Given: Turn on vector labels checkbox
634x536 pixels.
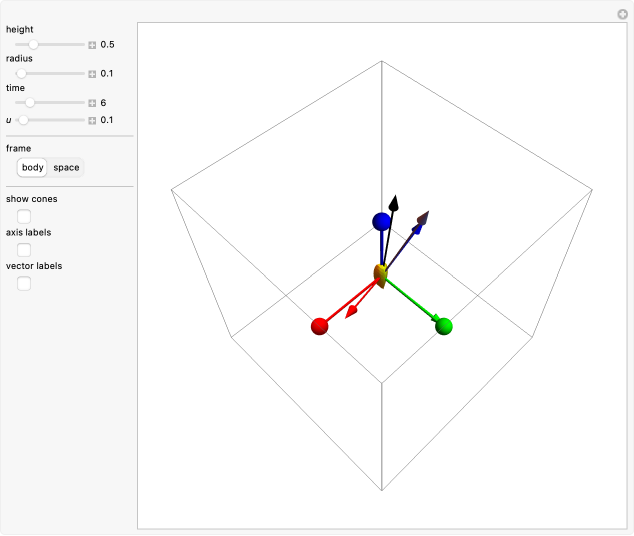Looking at the screenshot, I should point(24,283).
